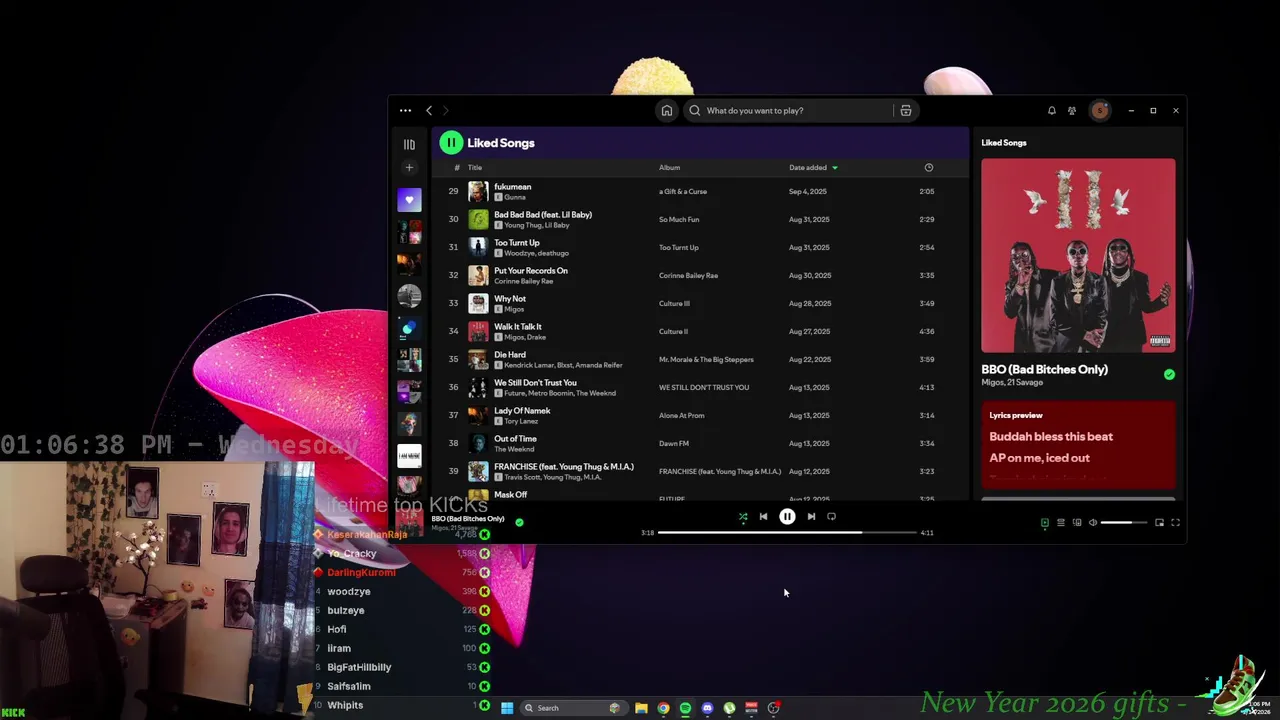
Task: Open the What's New notifications bell
Action: (x=1052, y=111)
